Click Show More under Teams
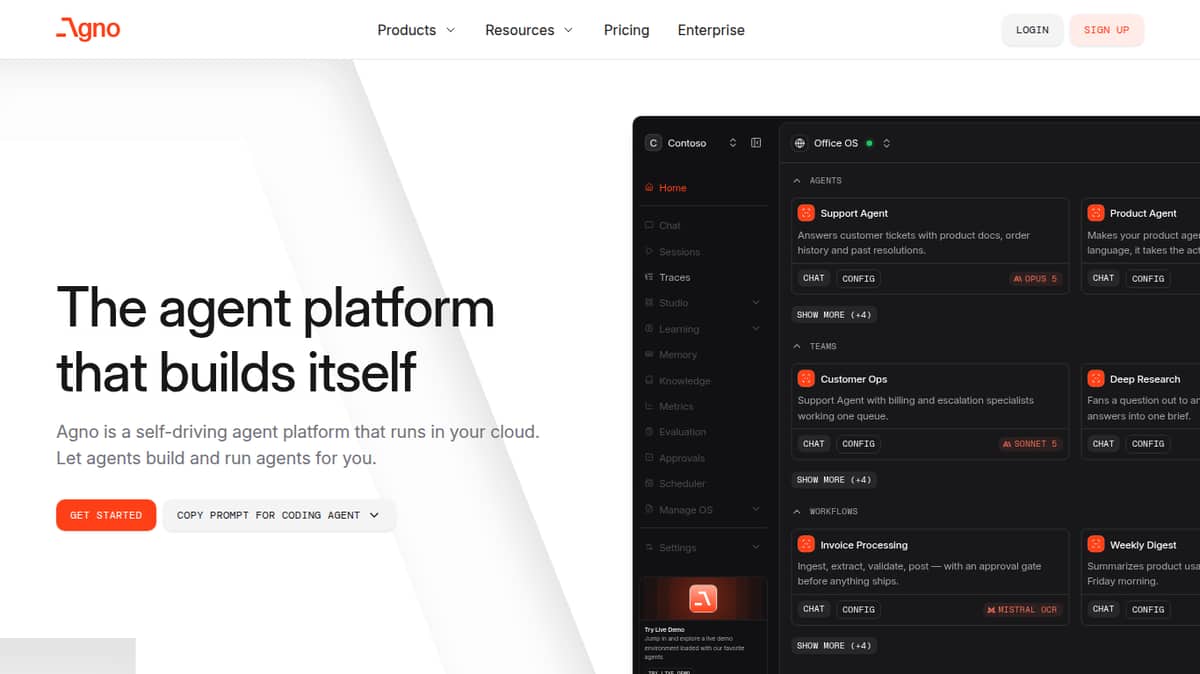 pyautogui.click(x=833, y=480)
